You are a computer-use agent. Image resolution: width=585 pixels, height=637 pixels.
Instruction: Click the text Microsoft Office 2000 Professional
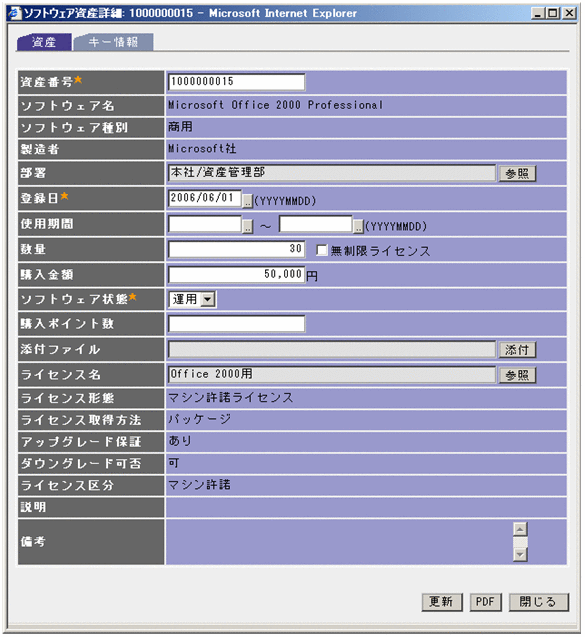click(x=275, y=105)
